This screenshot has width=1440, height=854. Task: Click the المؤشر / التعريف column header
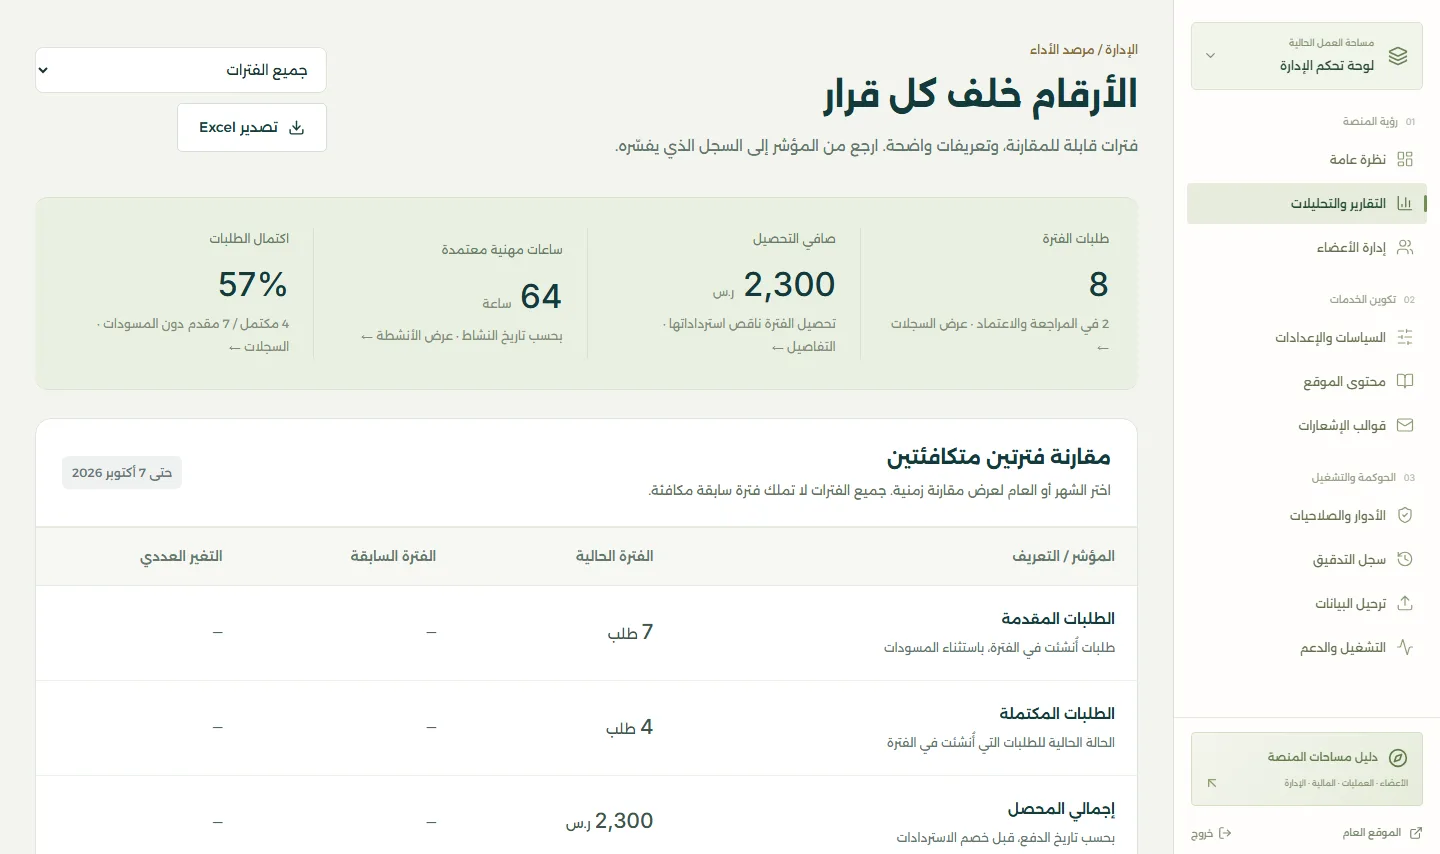(1063, 556)
